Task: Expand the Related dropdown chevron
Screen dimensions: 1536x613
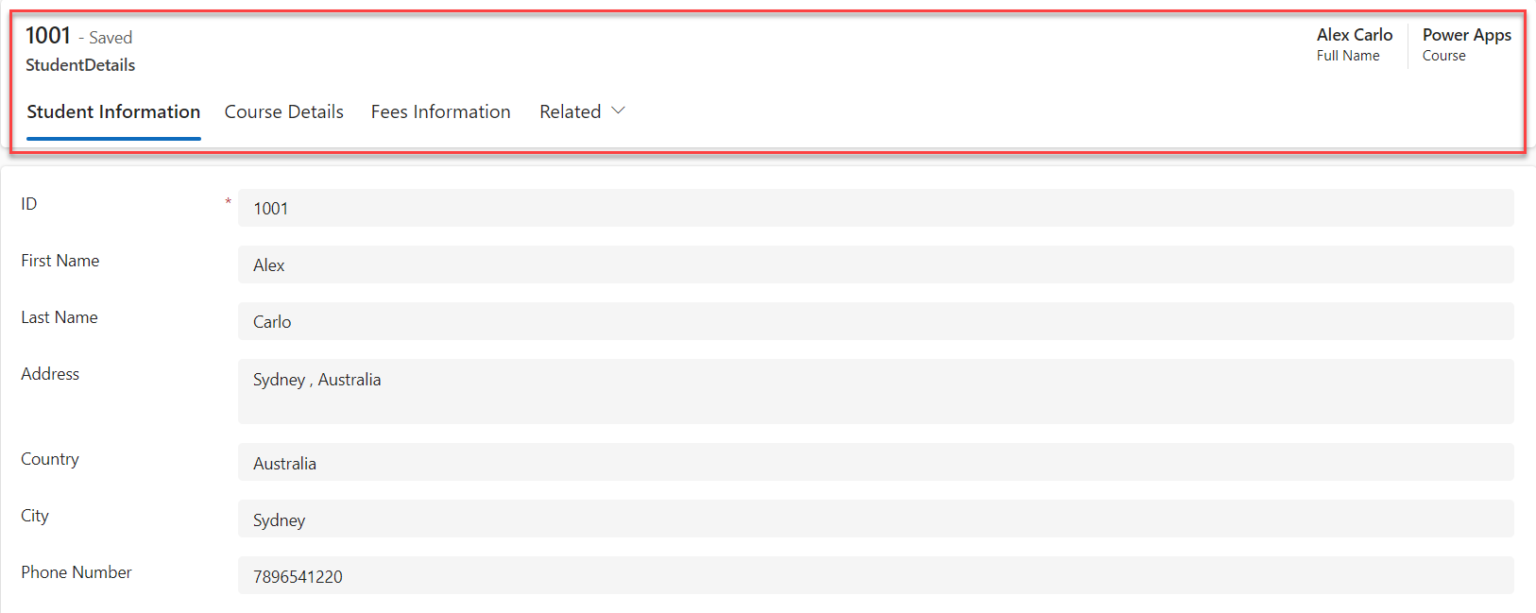Action: (618, 111)
